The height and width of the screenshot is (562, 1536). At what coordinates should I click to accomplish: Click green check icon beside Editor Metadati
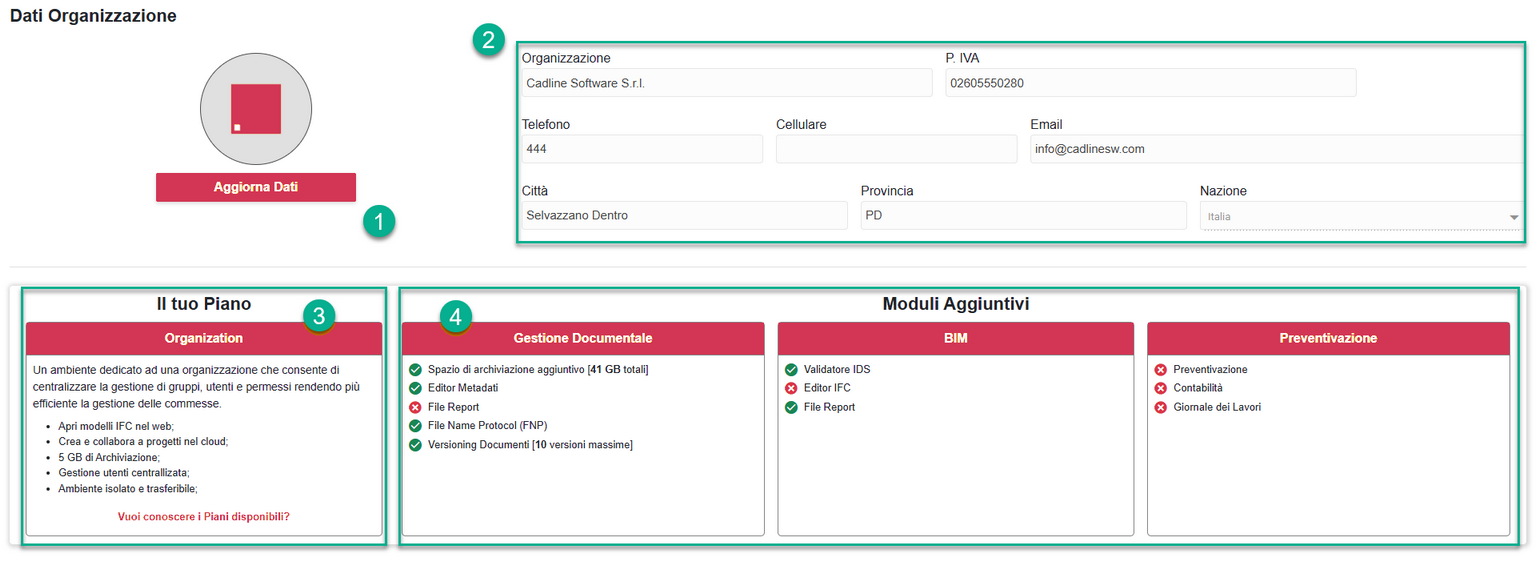[415, 388]
